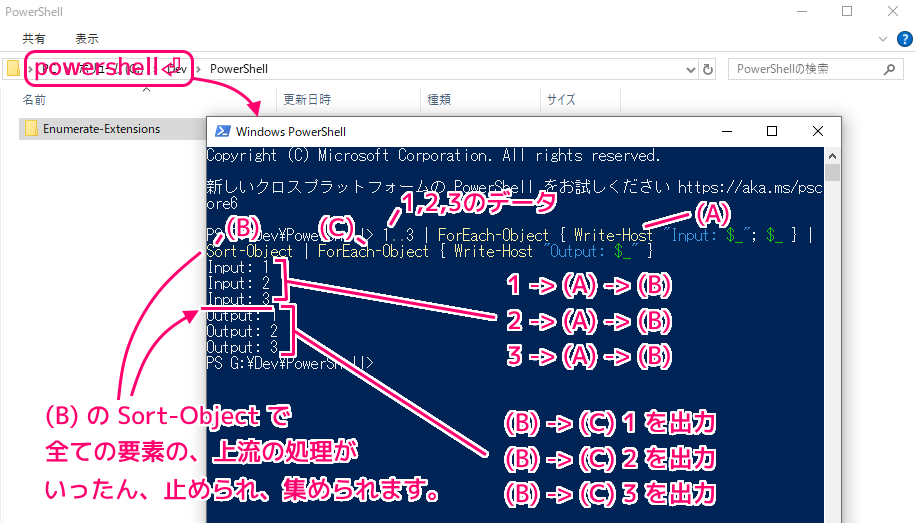Screen dimensions: 916x523
Task: Click the PowerShell icon in console title bar
Action: coord(222,131)
